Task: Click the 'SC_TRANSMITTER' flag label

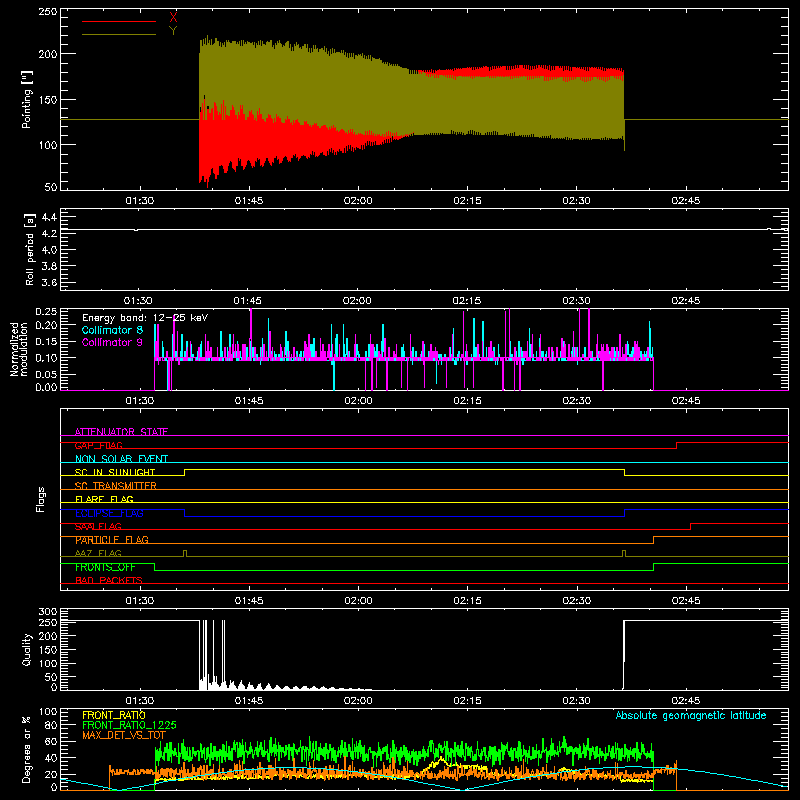Action: point(116,486)
